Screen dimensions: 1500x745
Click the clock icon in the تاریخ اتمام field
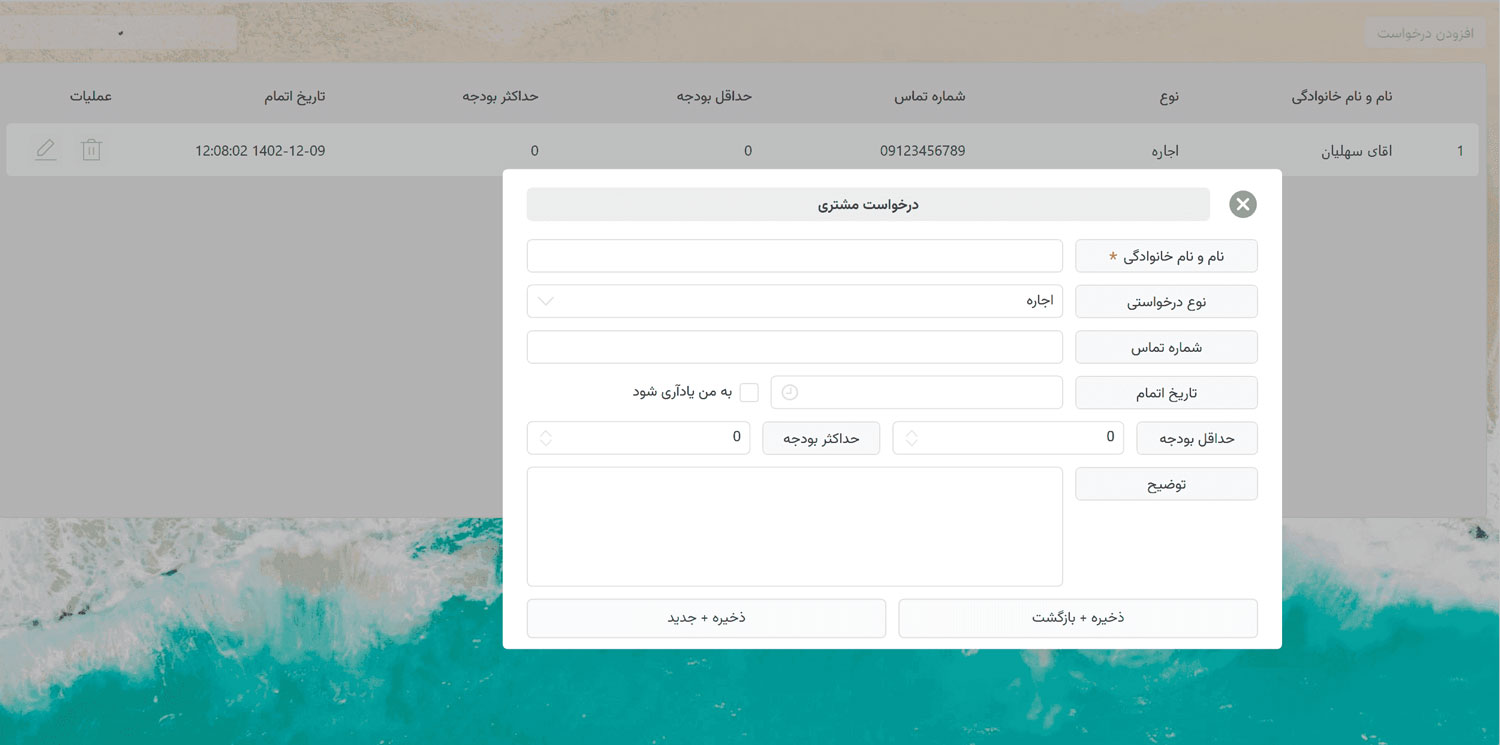(788, 392)
